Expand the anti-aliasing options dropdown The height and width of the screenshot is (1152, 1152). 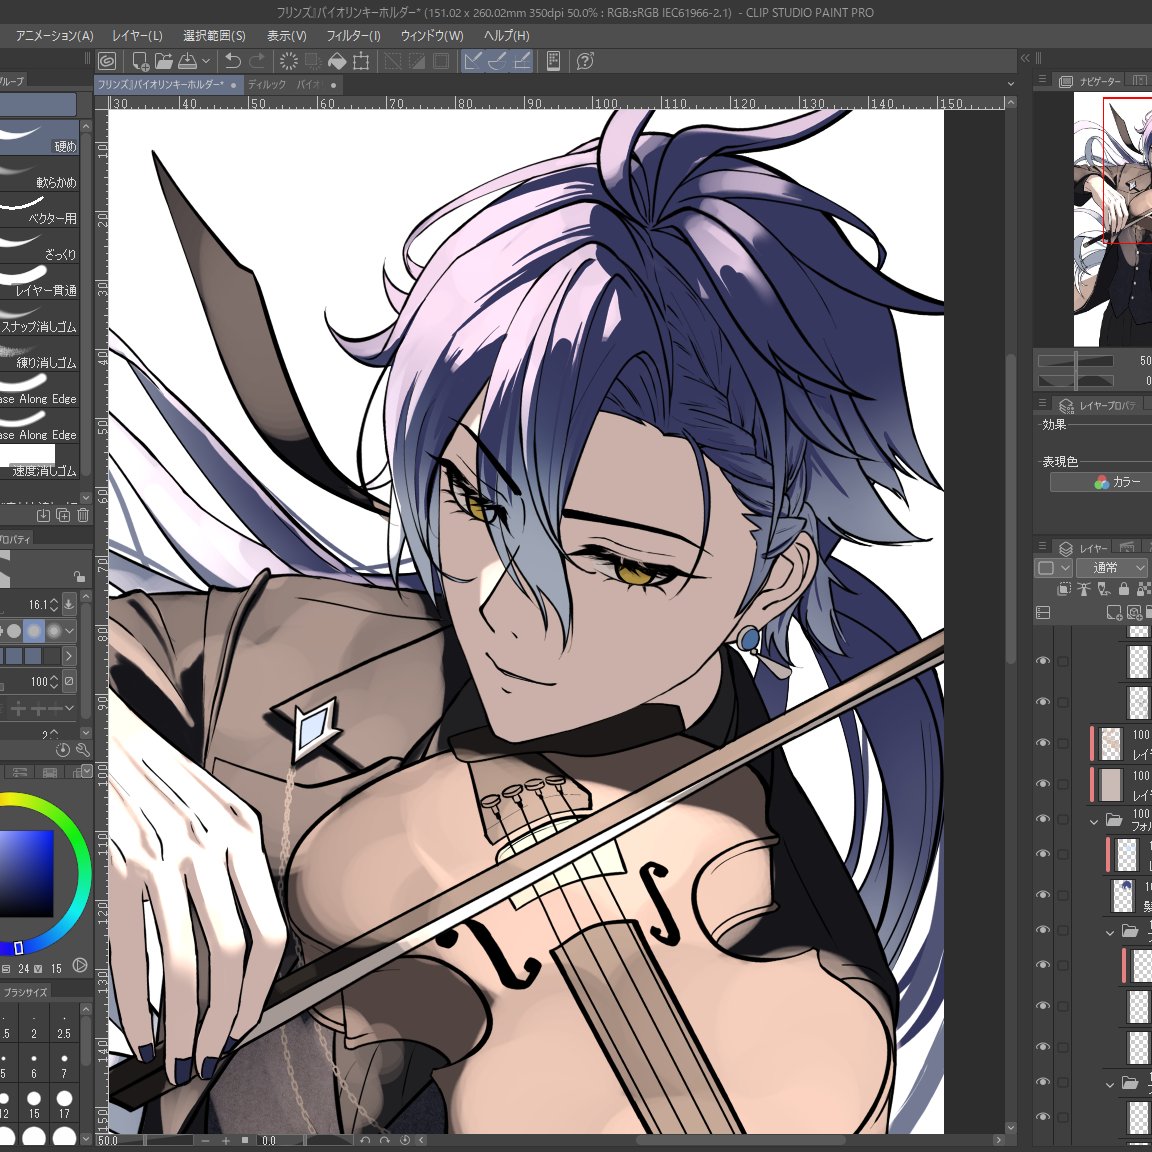pos(70,630)
